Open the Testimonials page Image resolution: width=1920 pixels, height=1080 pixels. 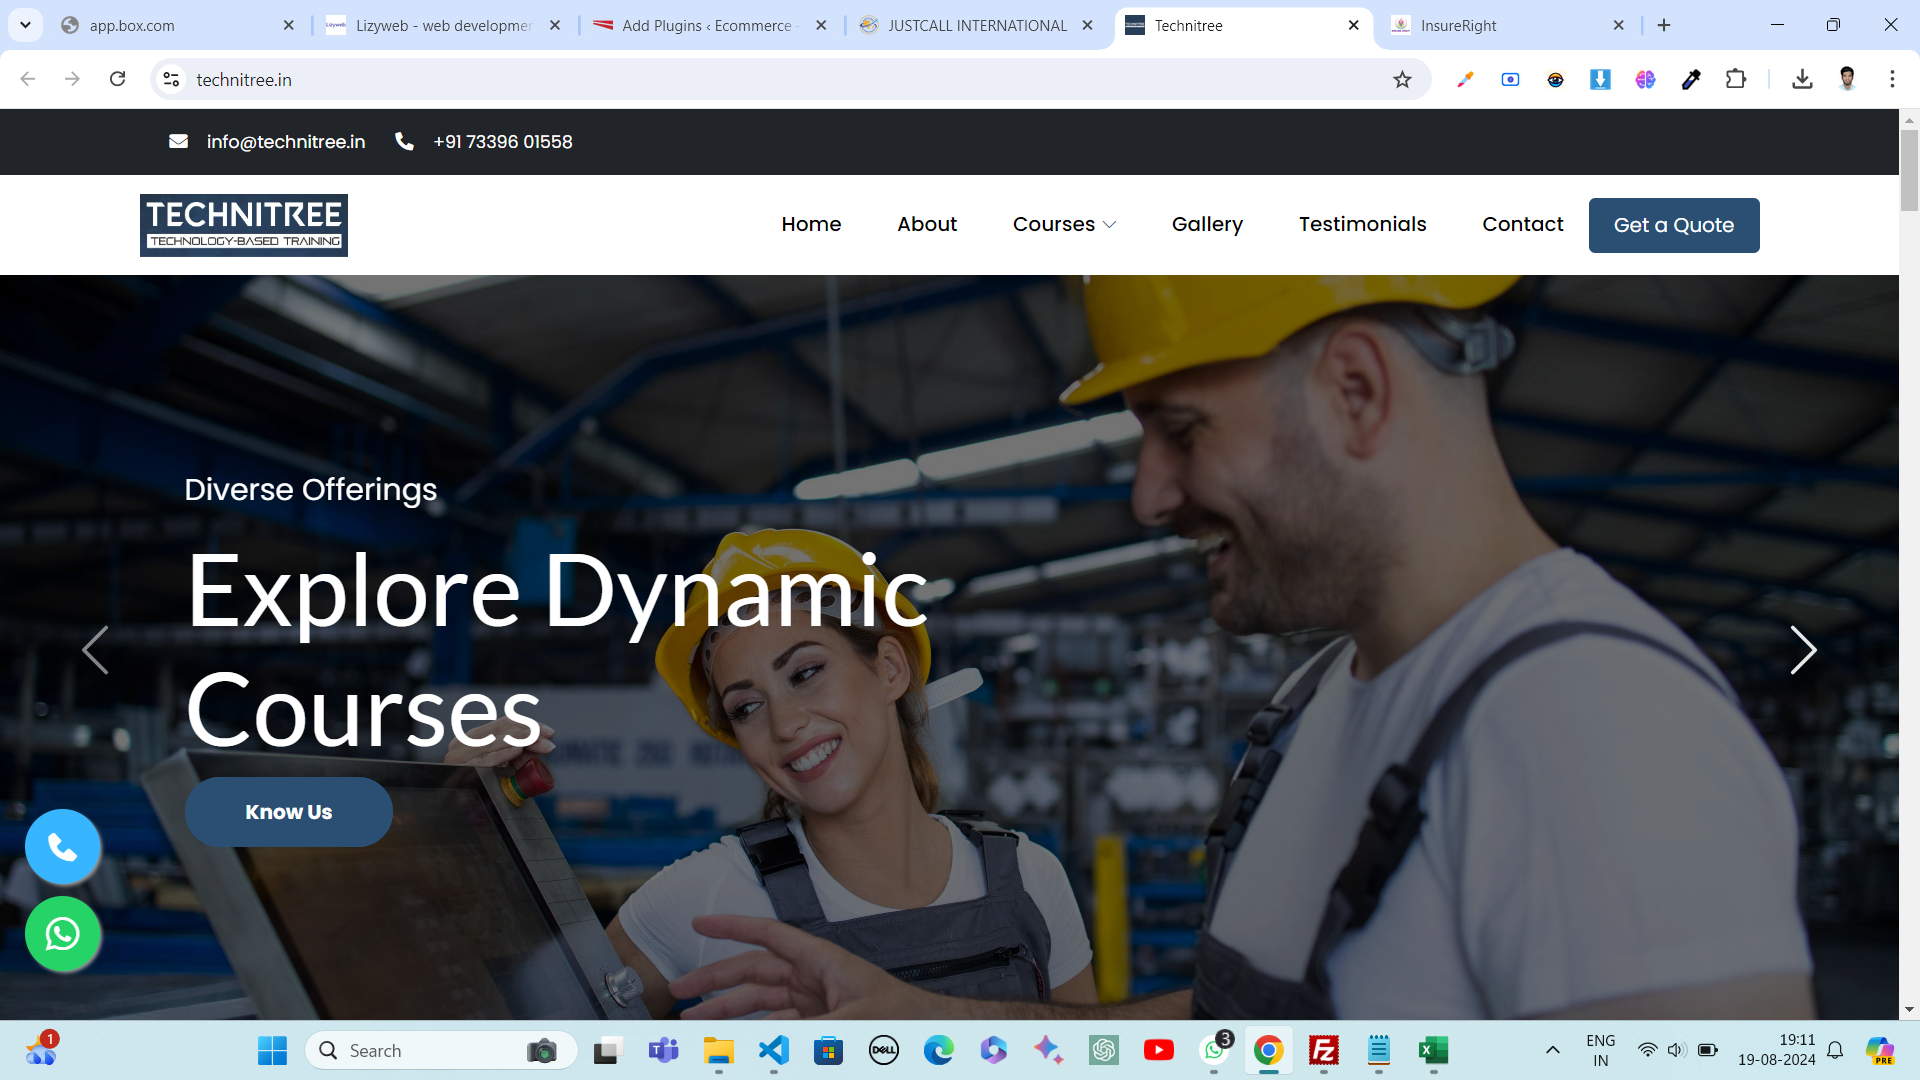point(1362,224)
